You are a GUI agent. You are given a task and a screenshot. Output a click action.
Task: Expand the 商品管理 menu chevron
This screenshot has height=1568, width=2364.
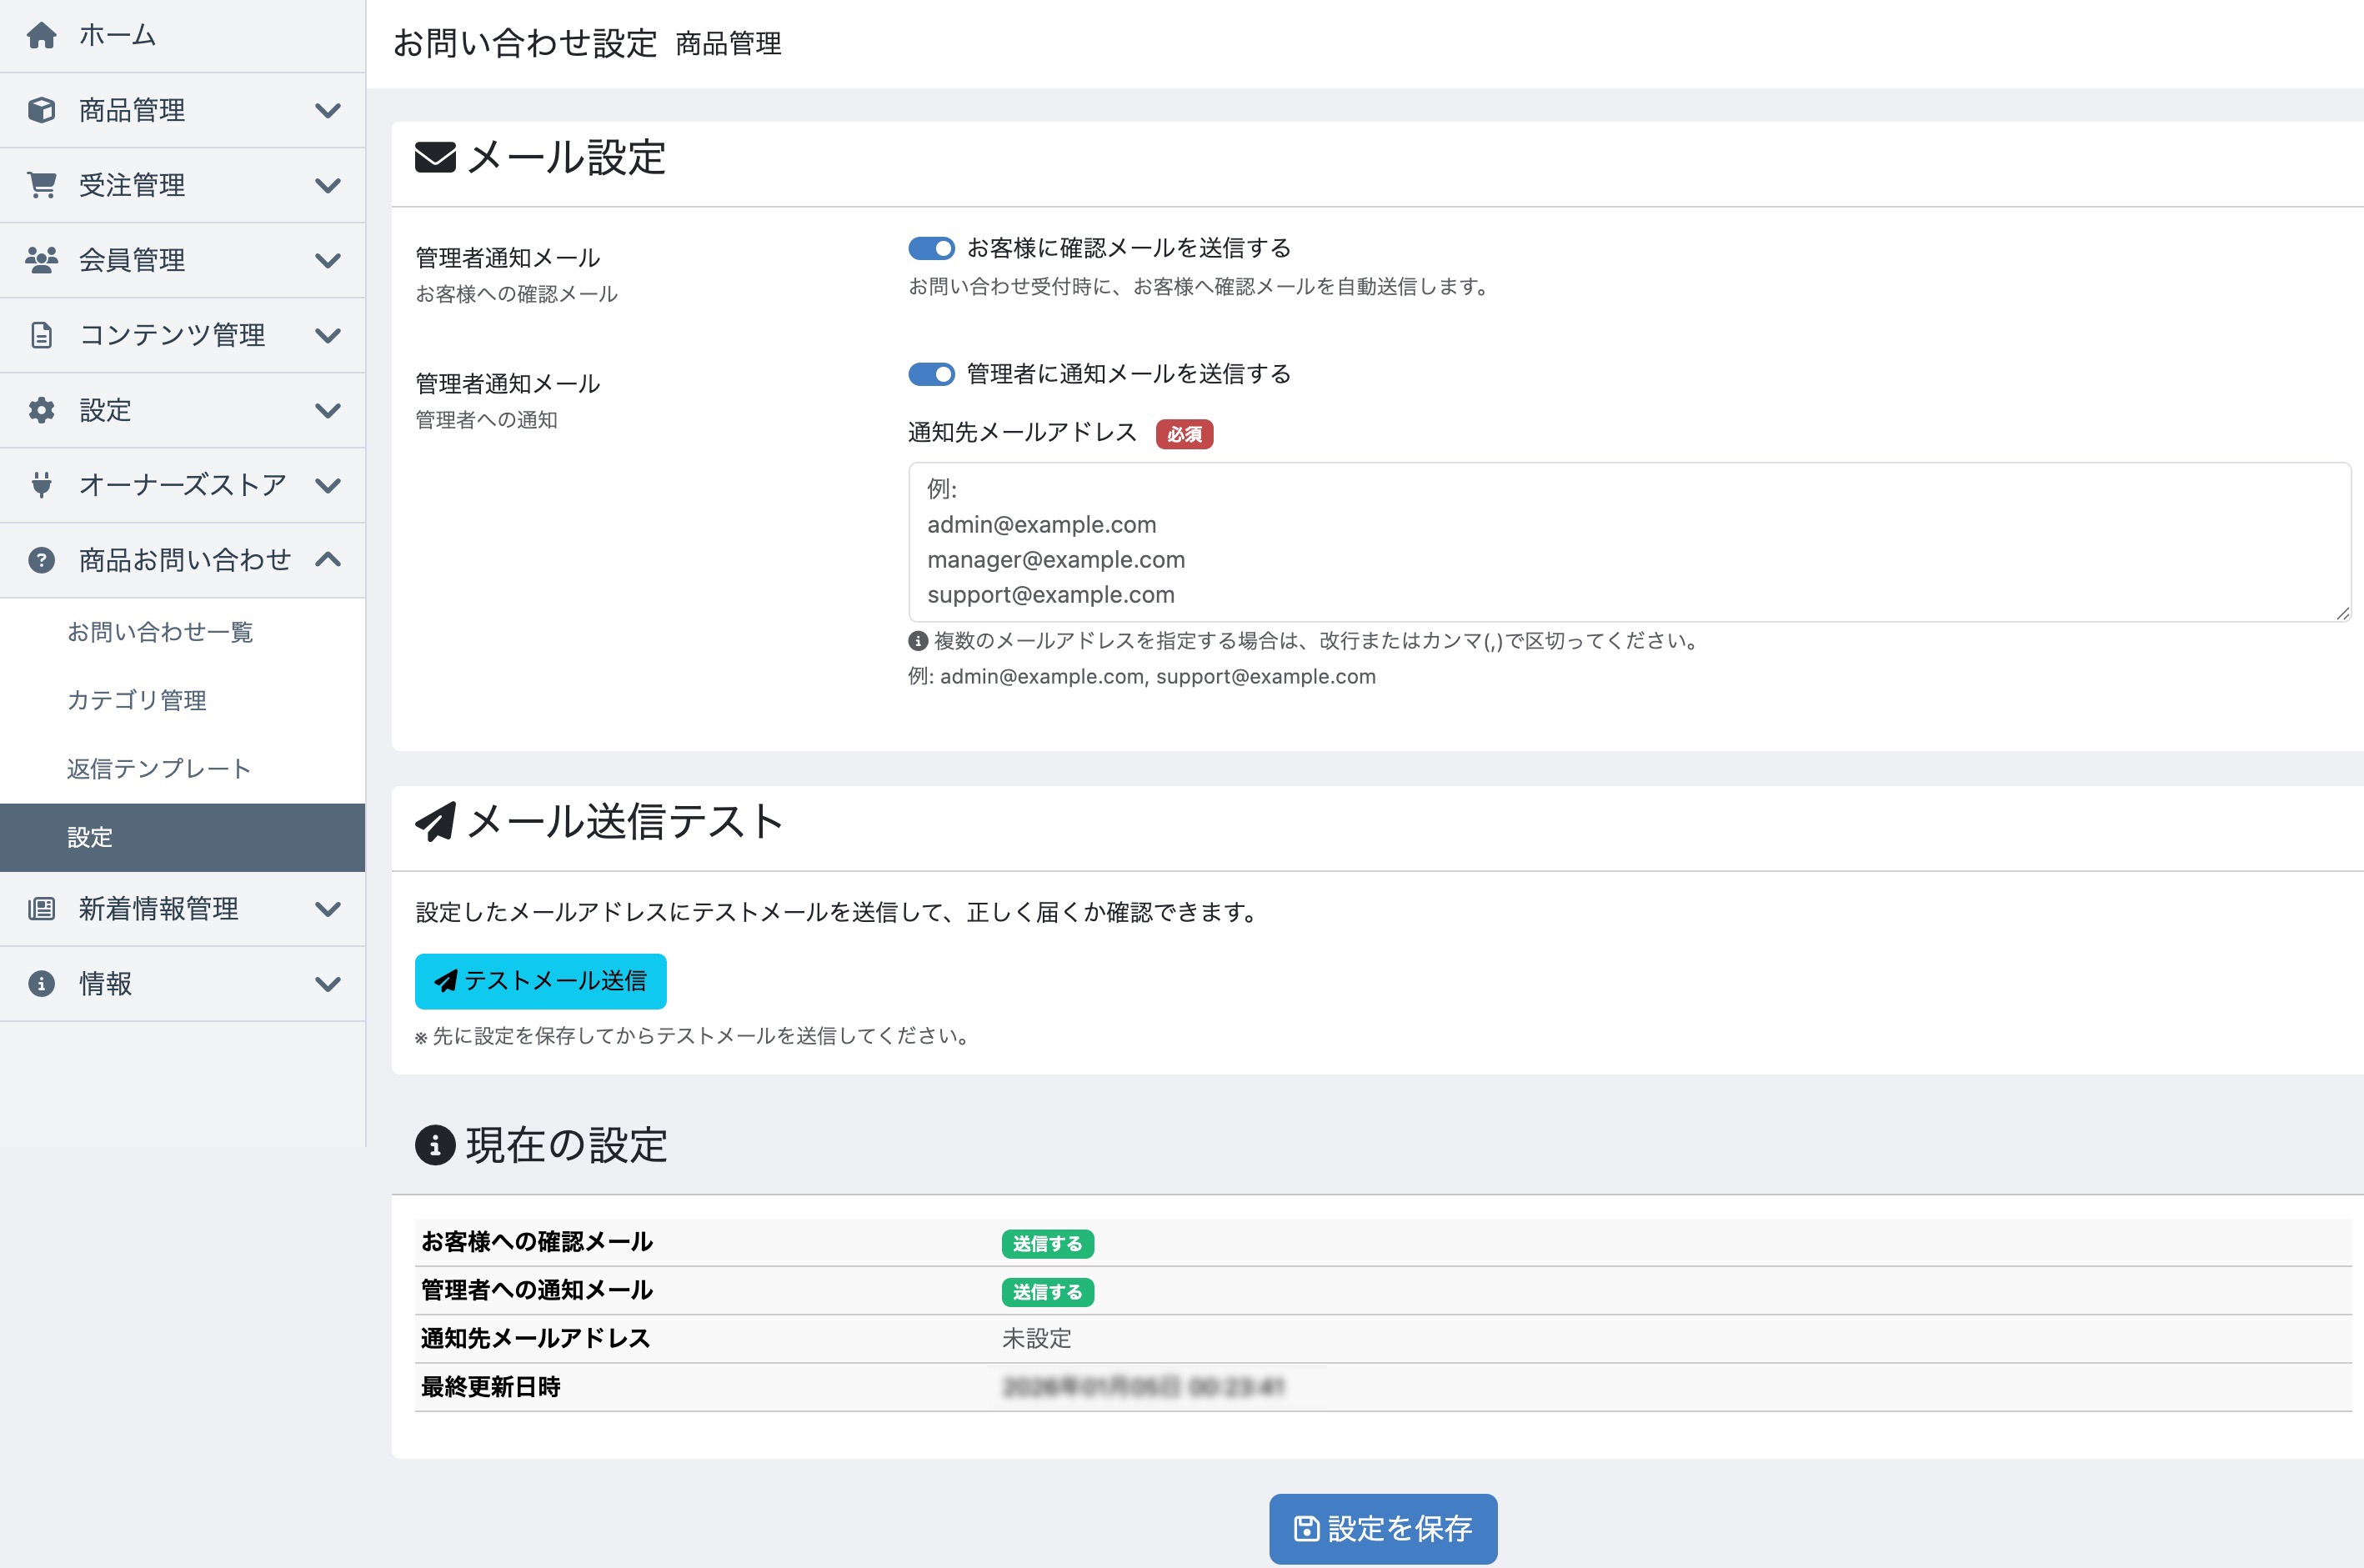coord(328,111)
